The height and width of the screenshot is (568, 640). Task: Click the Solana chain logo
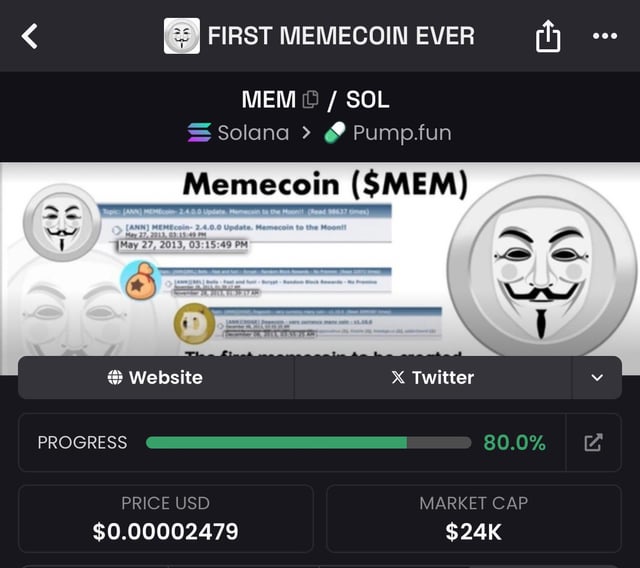pos(199,133)
